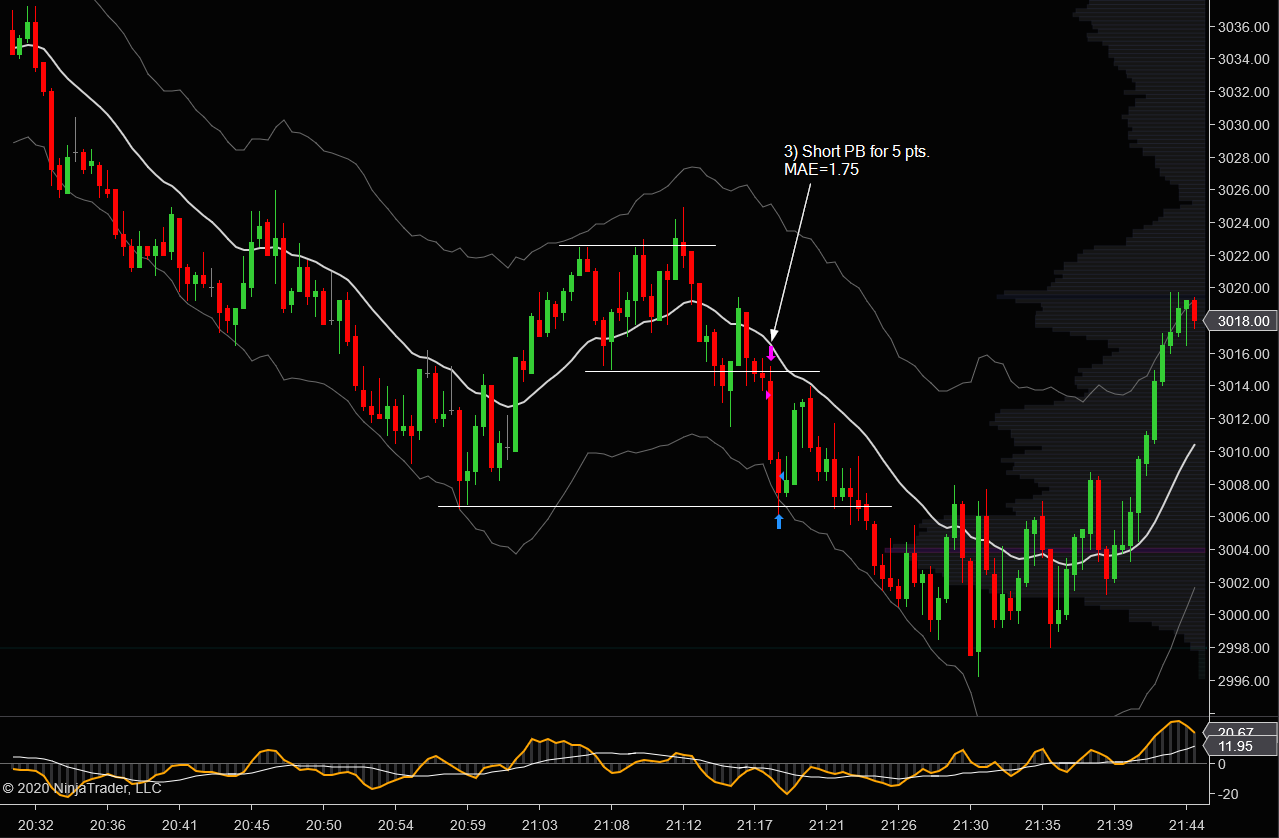1279x838 pixels.
Task: Click the 20:50 time axis label
Action: tap(324, 825)
